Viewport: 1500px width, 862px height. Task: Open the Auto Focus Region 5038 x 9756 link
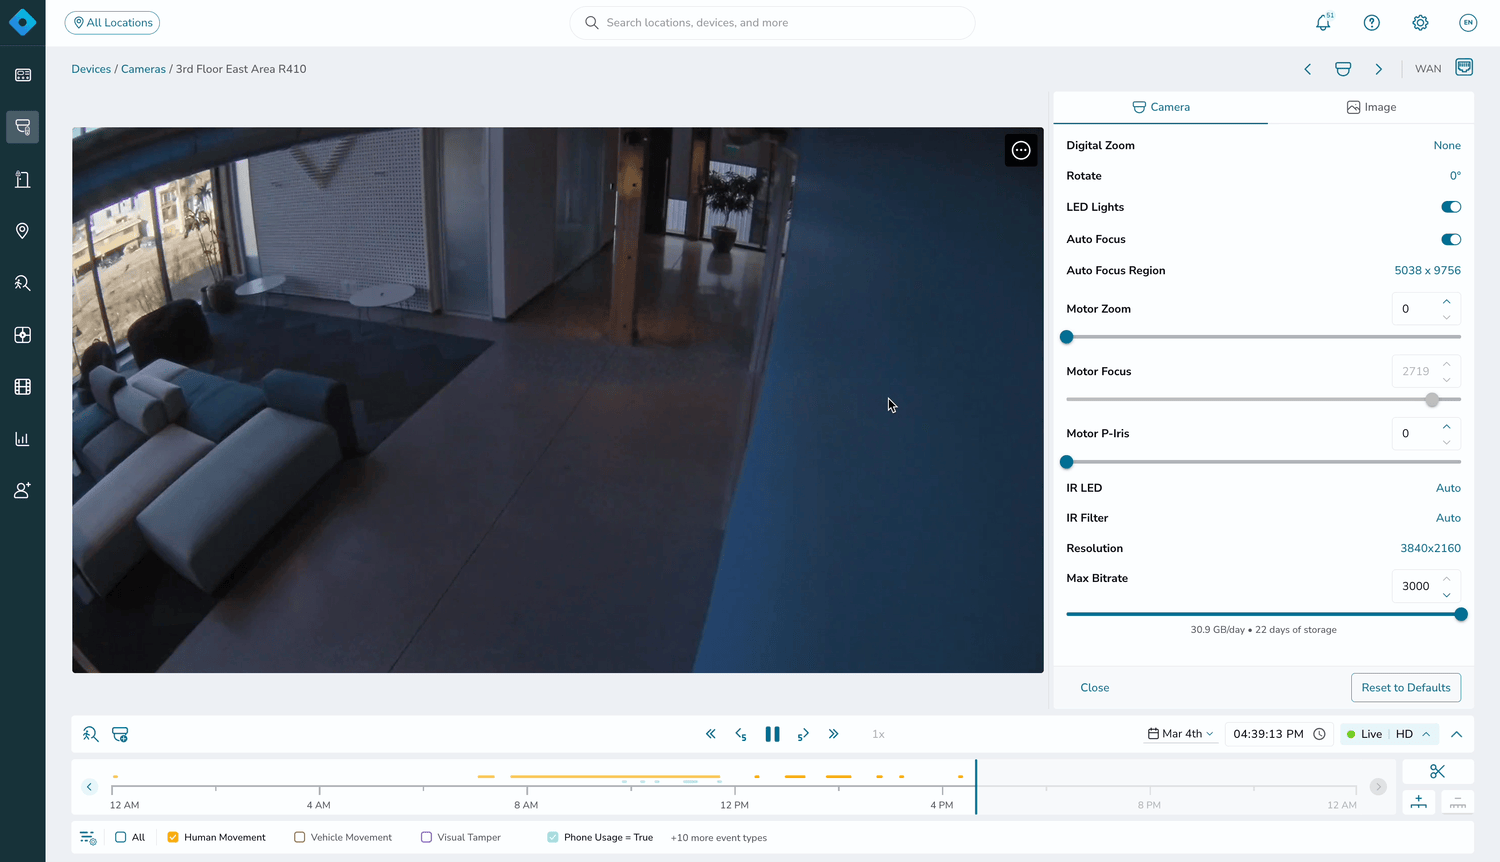coord(1427,271)
